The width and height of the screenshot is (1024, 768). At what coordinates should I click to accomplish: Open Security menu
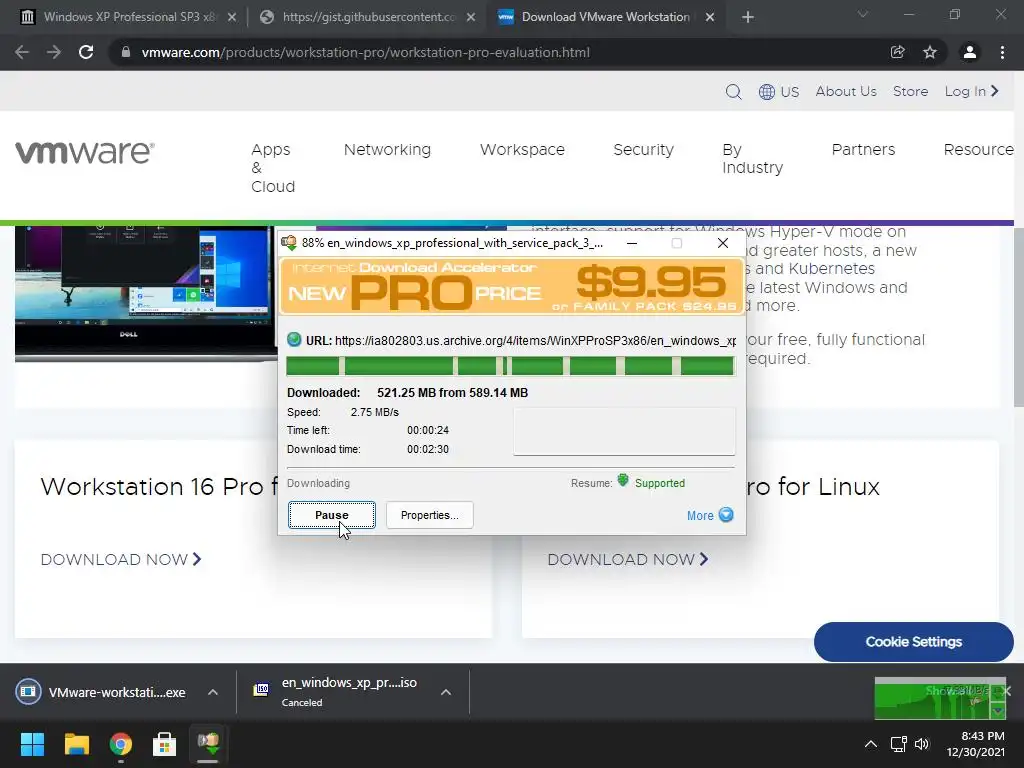pyautogui.click(x=643, y=150)
